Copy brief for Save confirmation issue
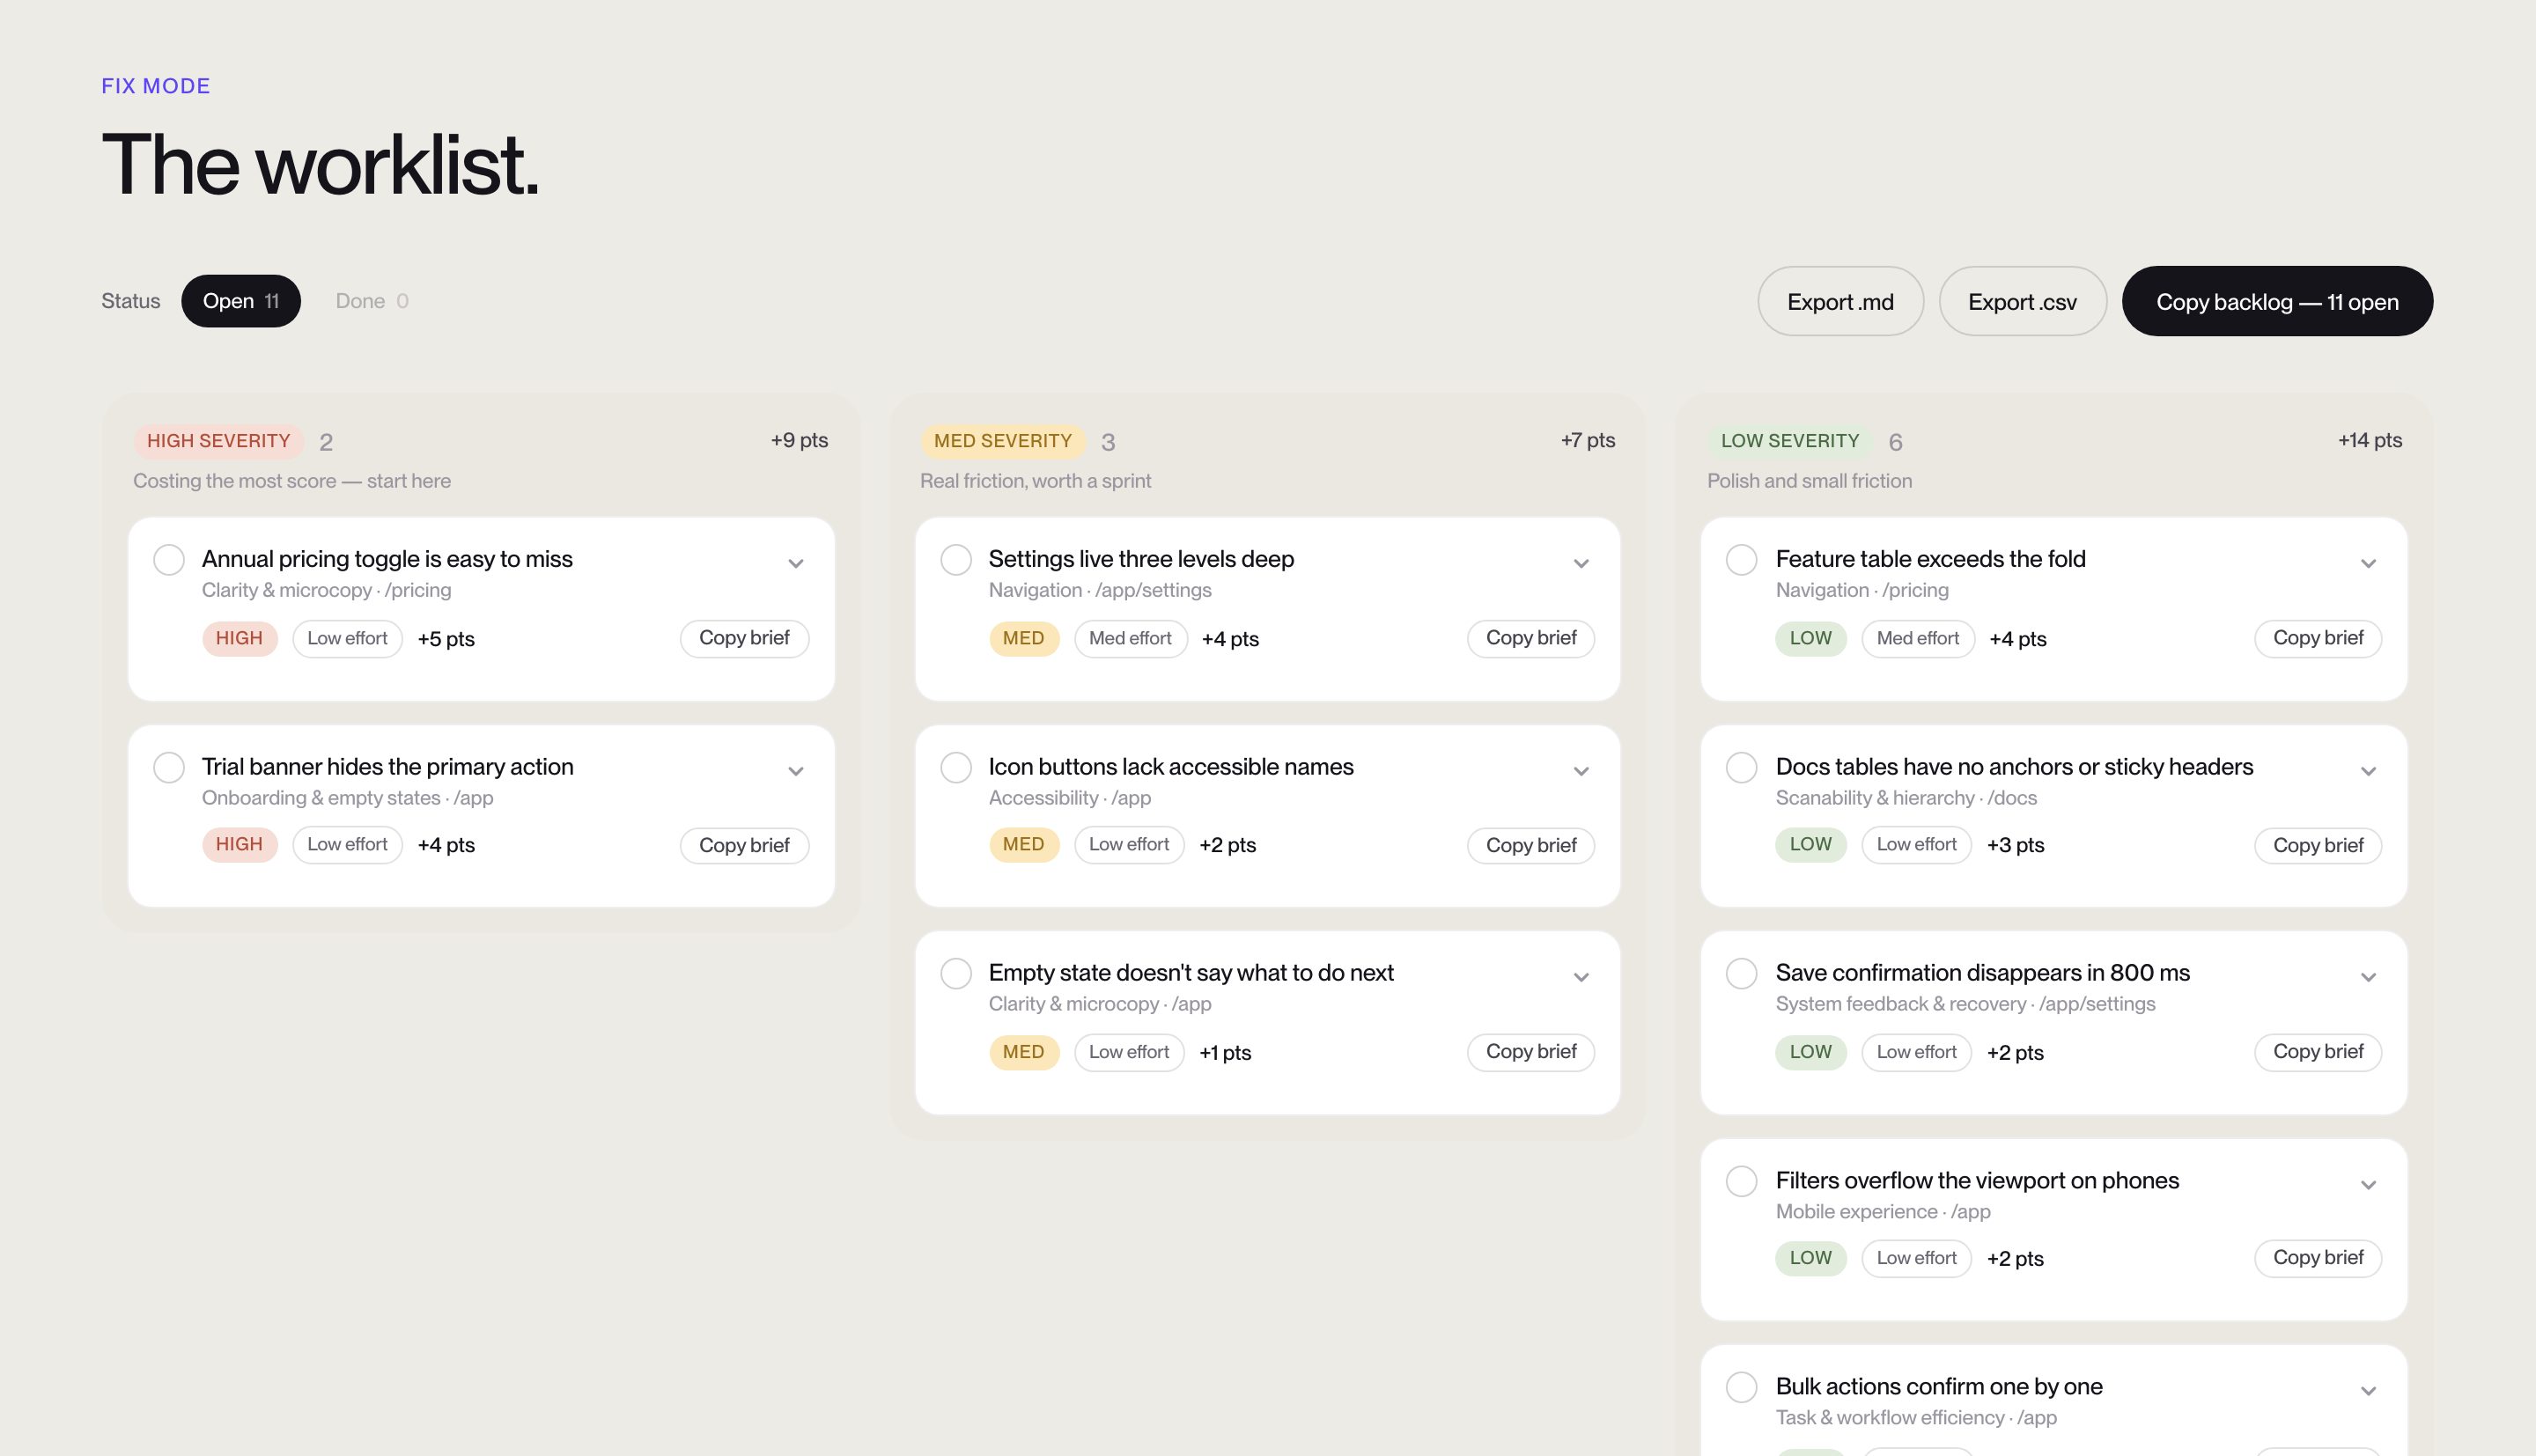Viewport: 2536px width, 1456px height. pyautogui.click(x=2318, y=1052)
